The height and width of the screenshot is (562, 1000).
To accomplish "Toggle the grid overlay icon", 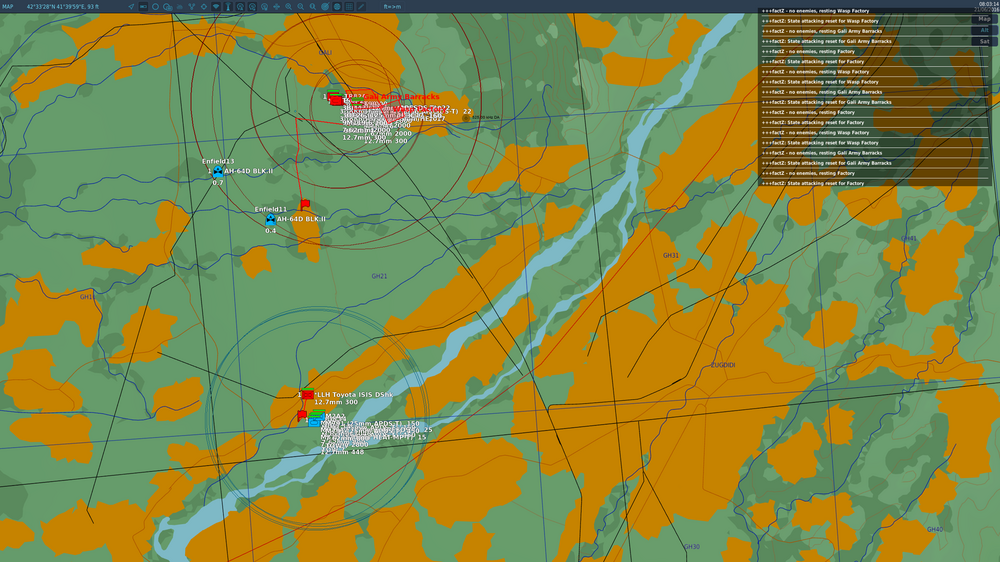I will pos(349,6).
